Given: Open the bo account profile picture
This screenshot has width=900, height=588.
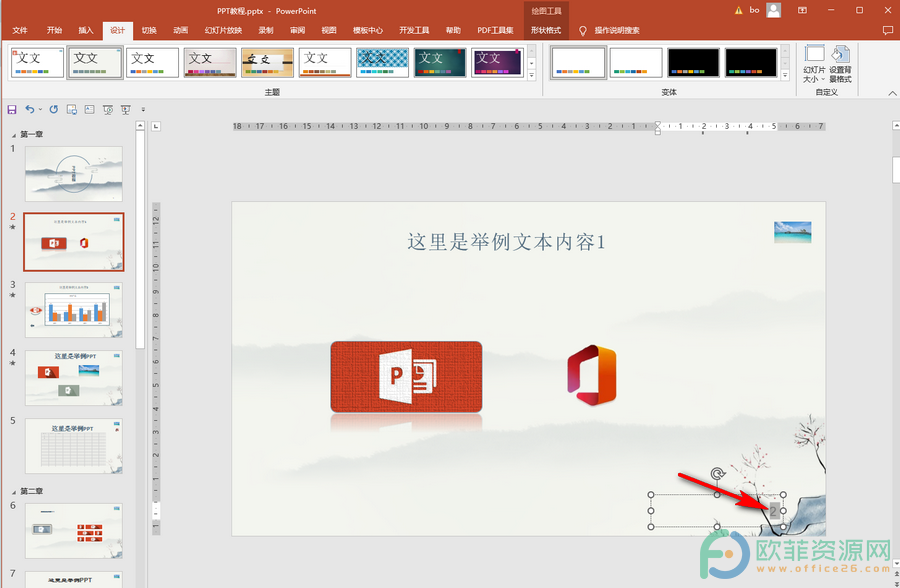Looking at the screenshot, I should click(x=774, y=10).
